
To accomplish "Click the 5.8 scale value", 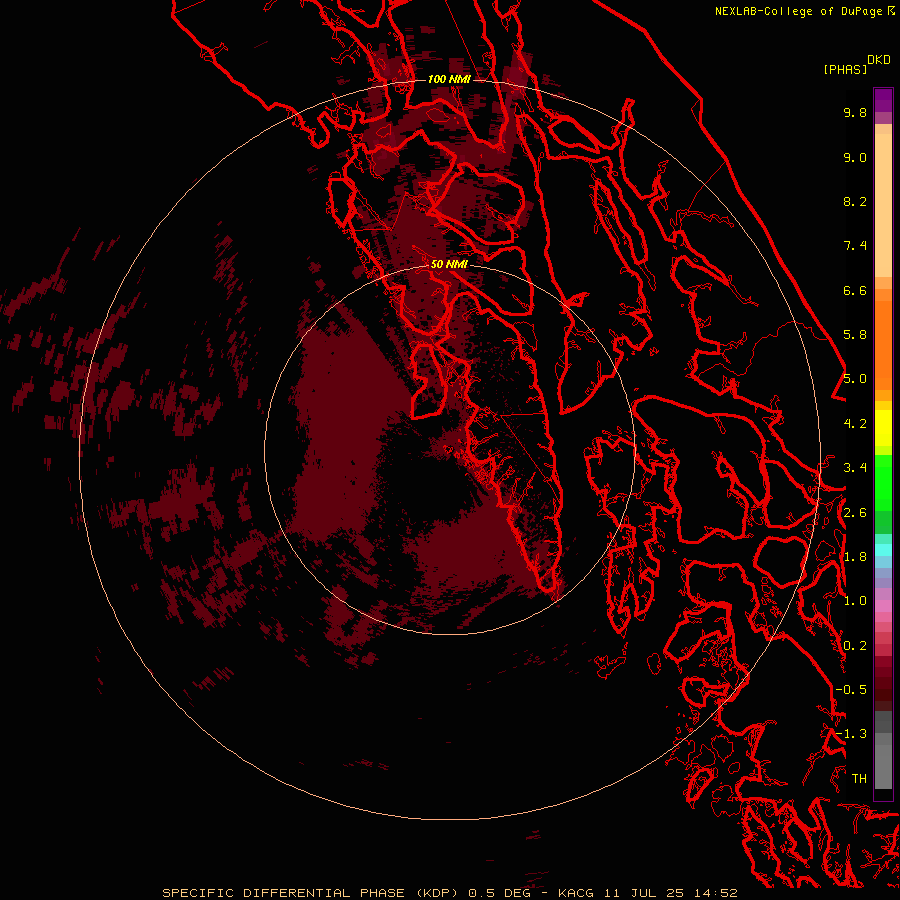I will [855, 335].
